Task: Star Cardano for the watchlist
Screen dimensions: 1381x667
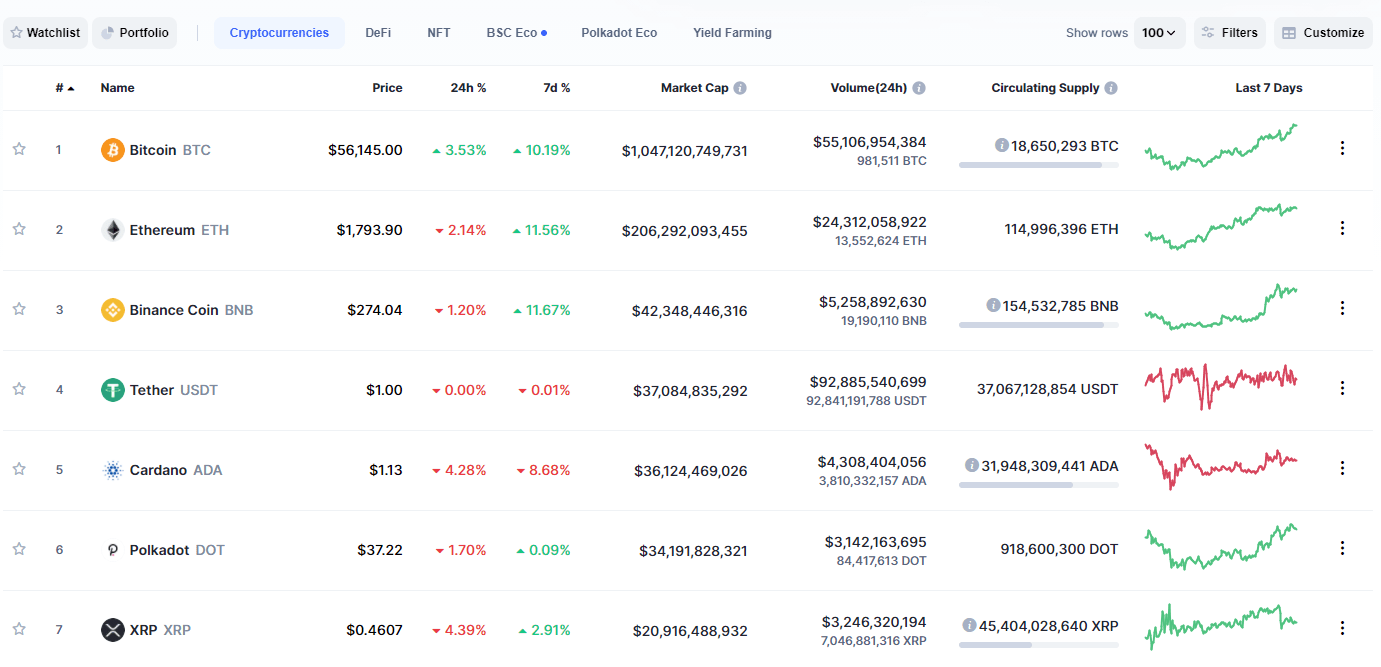Action: point(19,469)
